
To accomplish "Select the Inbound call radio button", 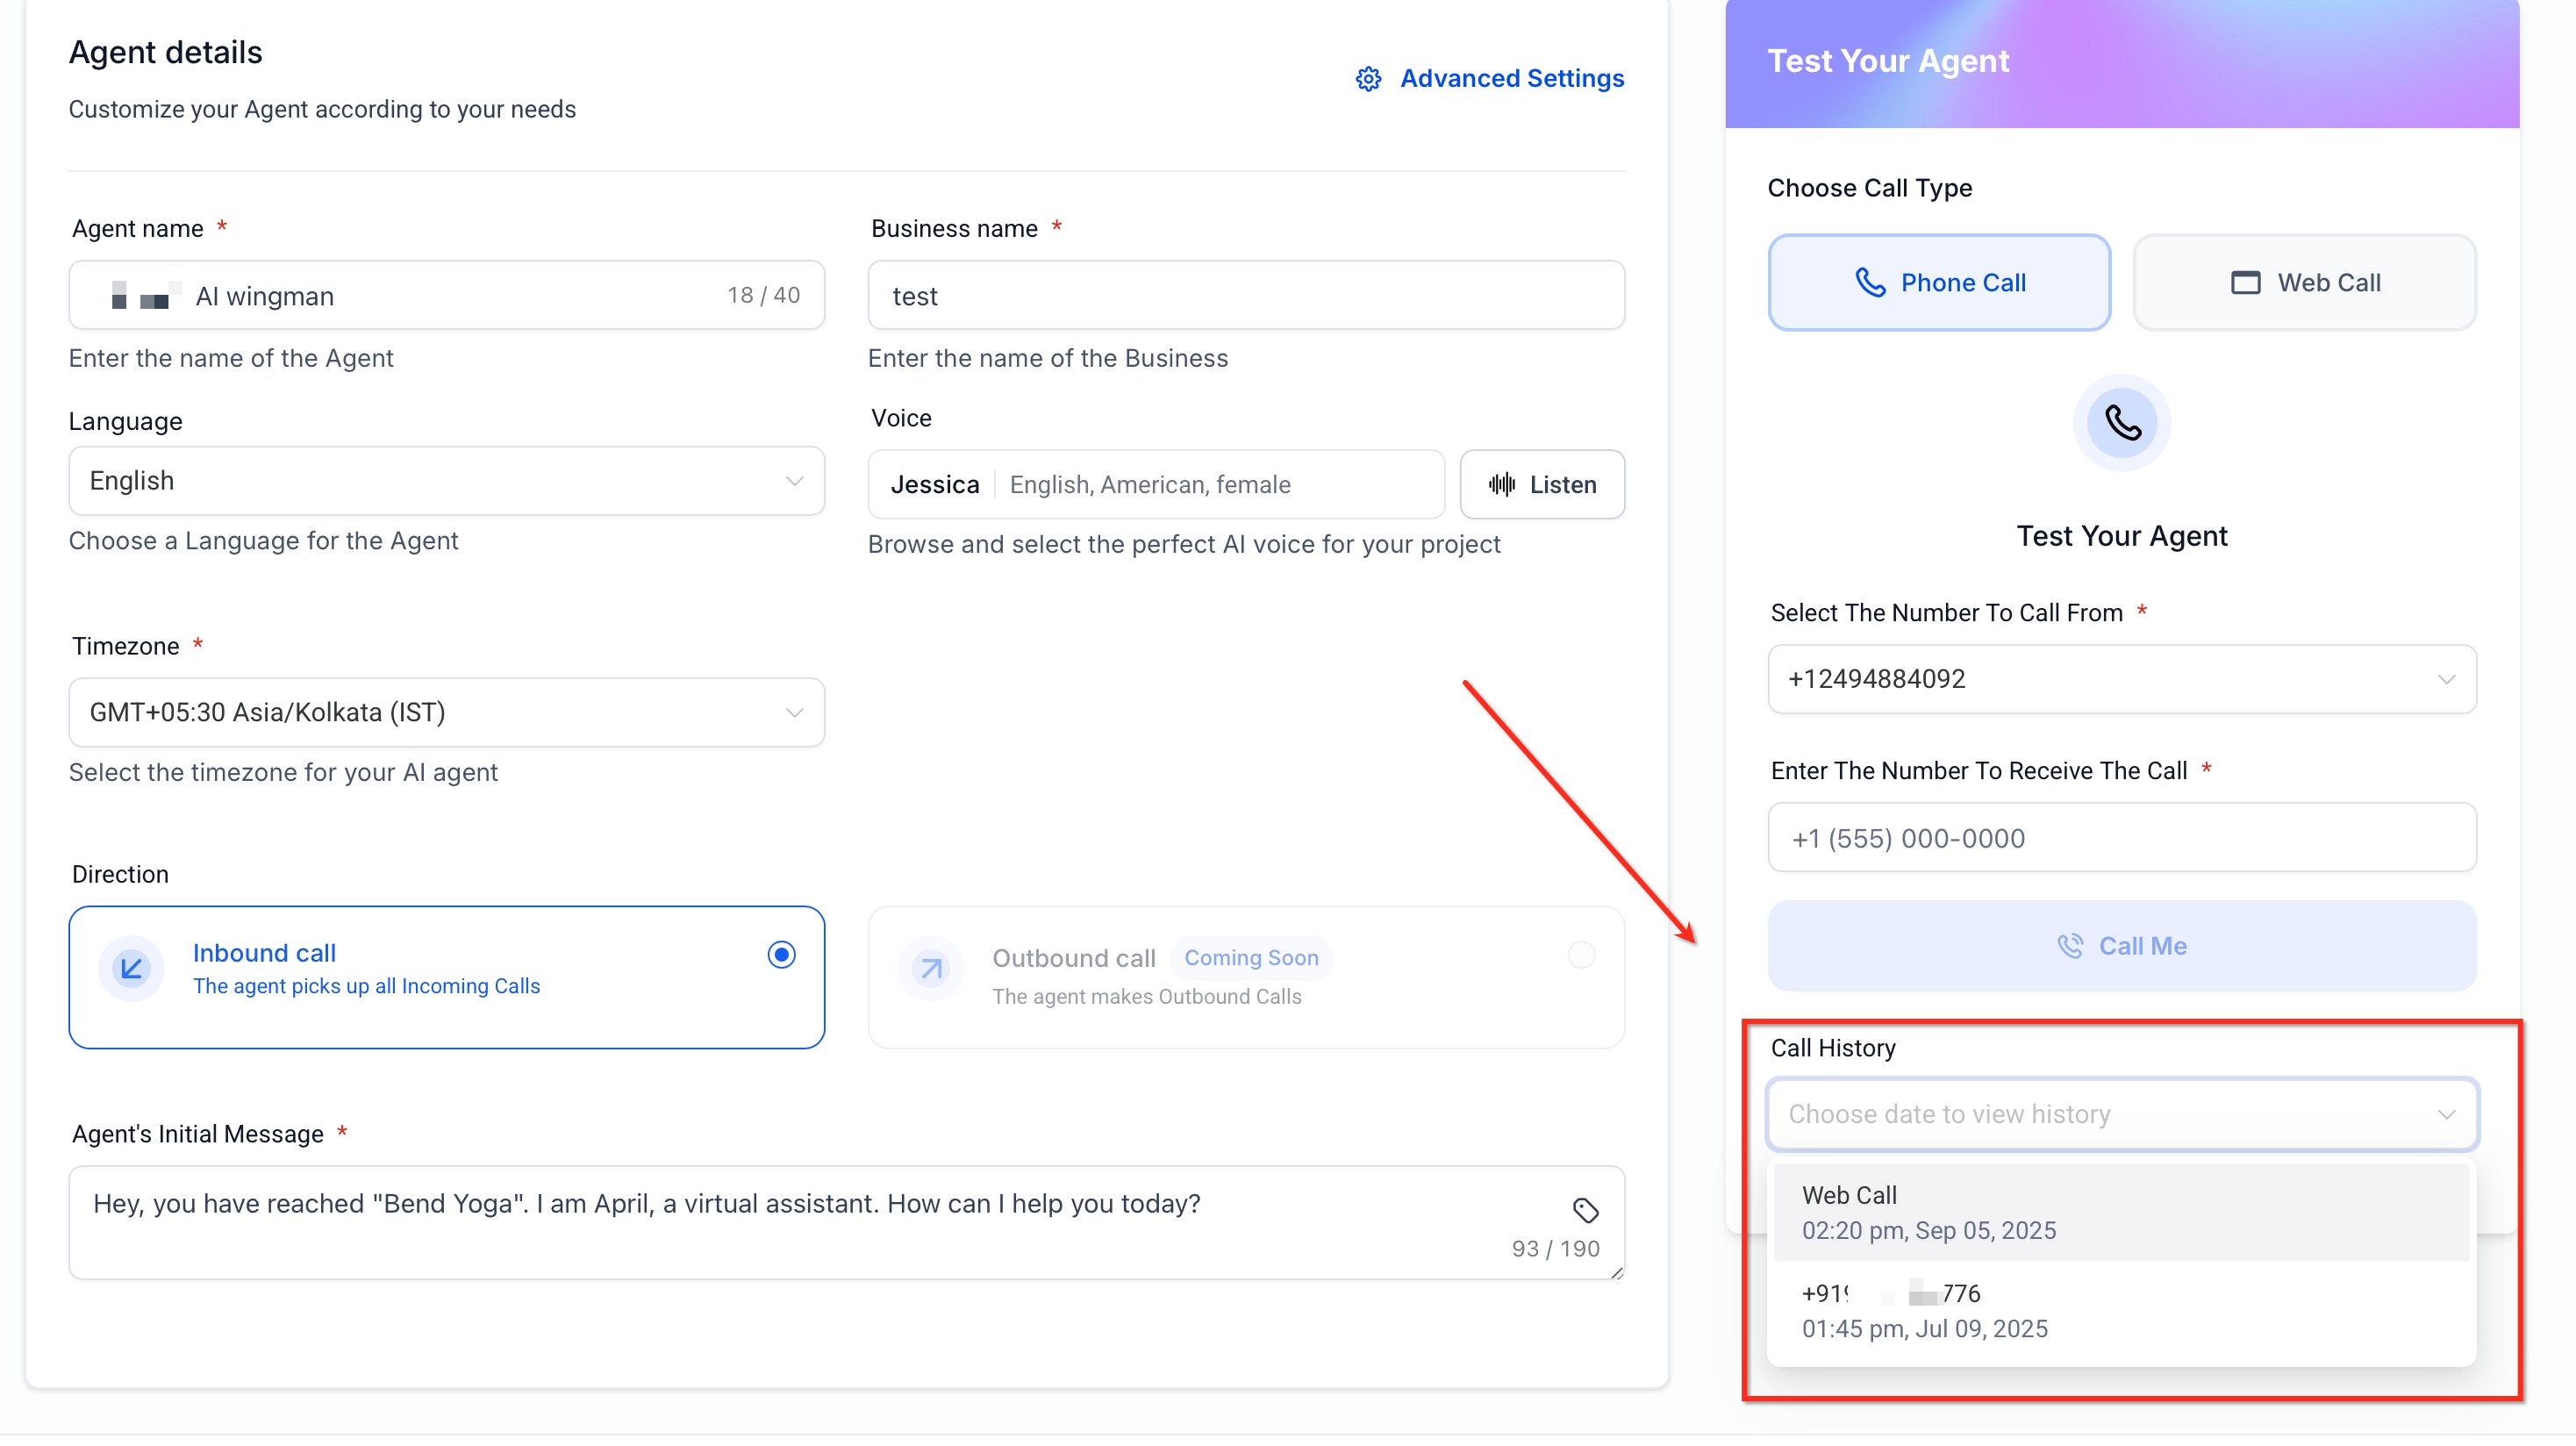I will pyautogui.click(x=781, y=954).
